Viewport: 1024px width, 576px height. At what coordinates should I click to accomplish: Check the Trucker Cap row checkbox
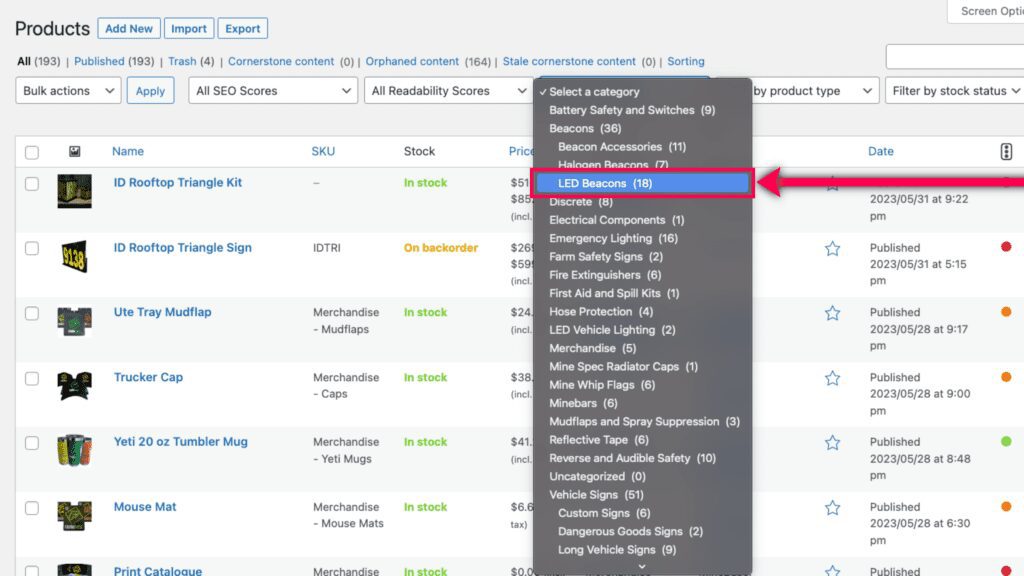(x=32, y=377)
